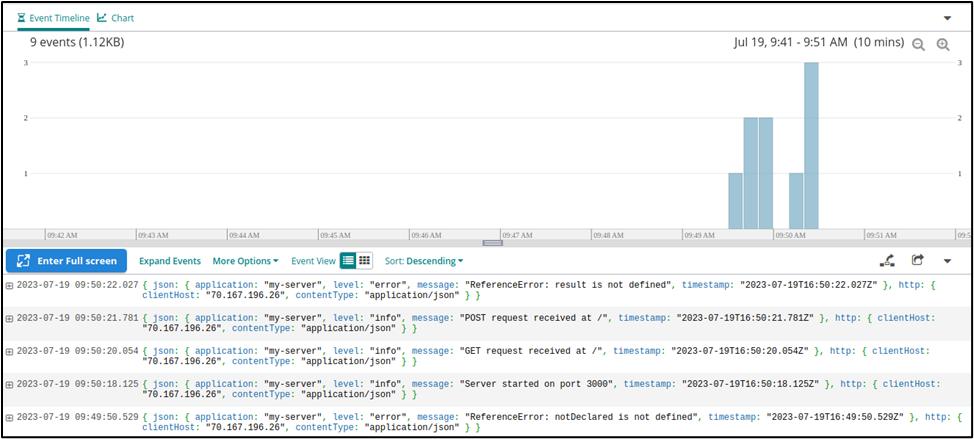Click the timeline resize handle below chart
The image size is (974, 439).
pyautogui.click(x=492, y=243)
